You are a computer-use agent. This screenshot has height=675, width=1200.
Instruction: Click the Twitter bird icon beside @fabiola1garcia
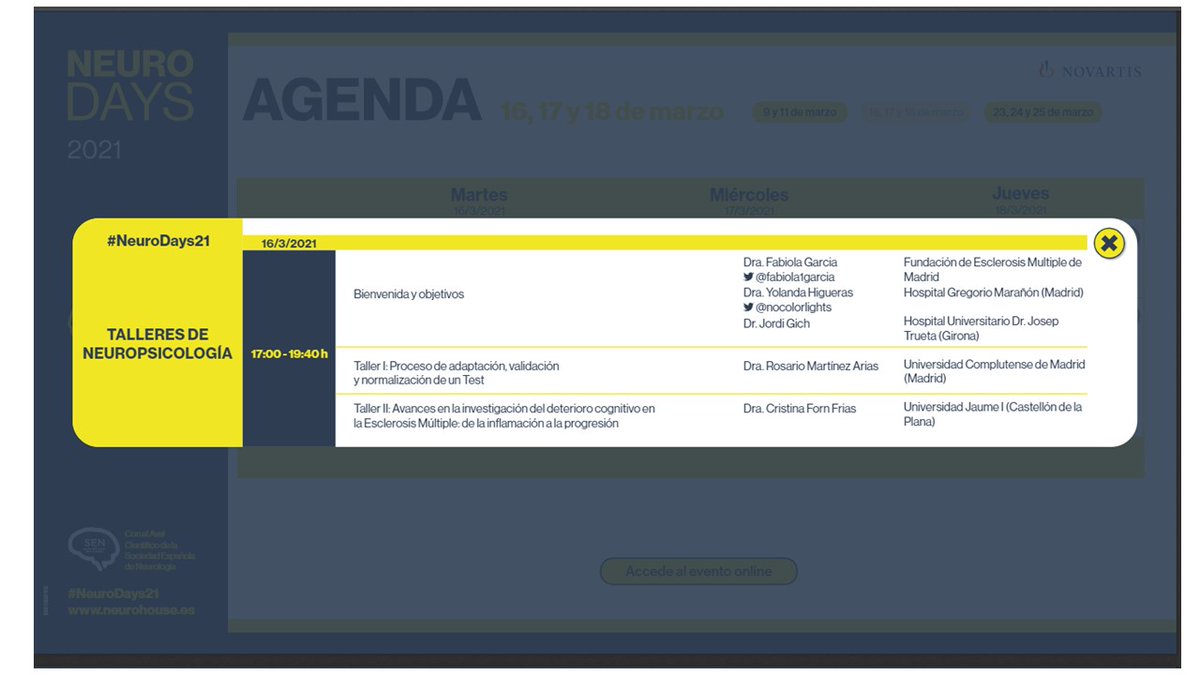[748, 277]
